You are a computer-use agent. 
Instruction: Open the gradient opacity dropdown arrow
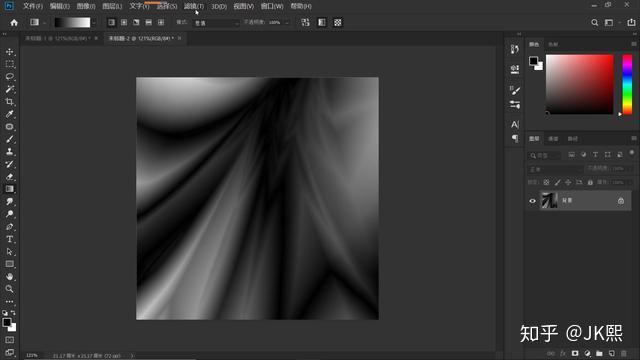click(287, 23)
